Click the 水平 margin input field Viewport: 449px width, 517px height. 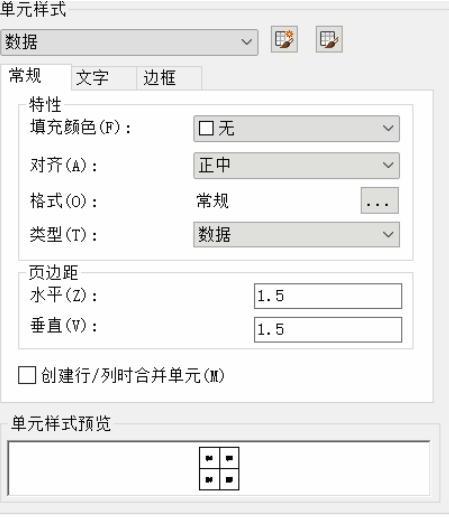pos(328,296)
